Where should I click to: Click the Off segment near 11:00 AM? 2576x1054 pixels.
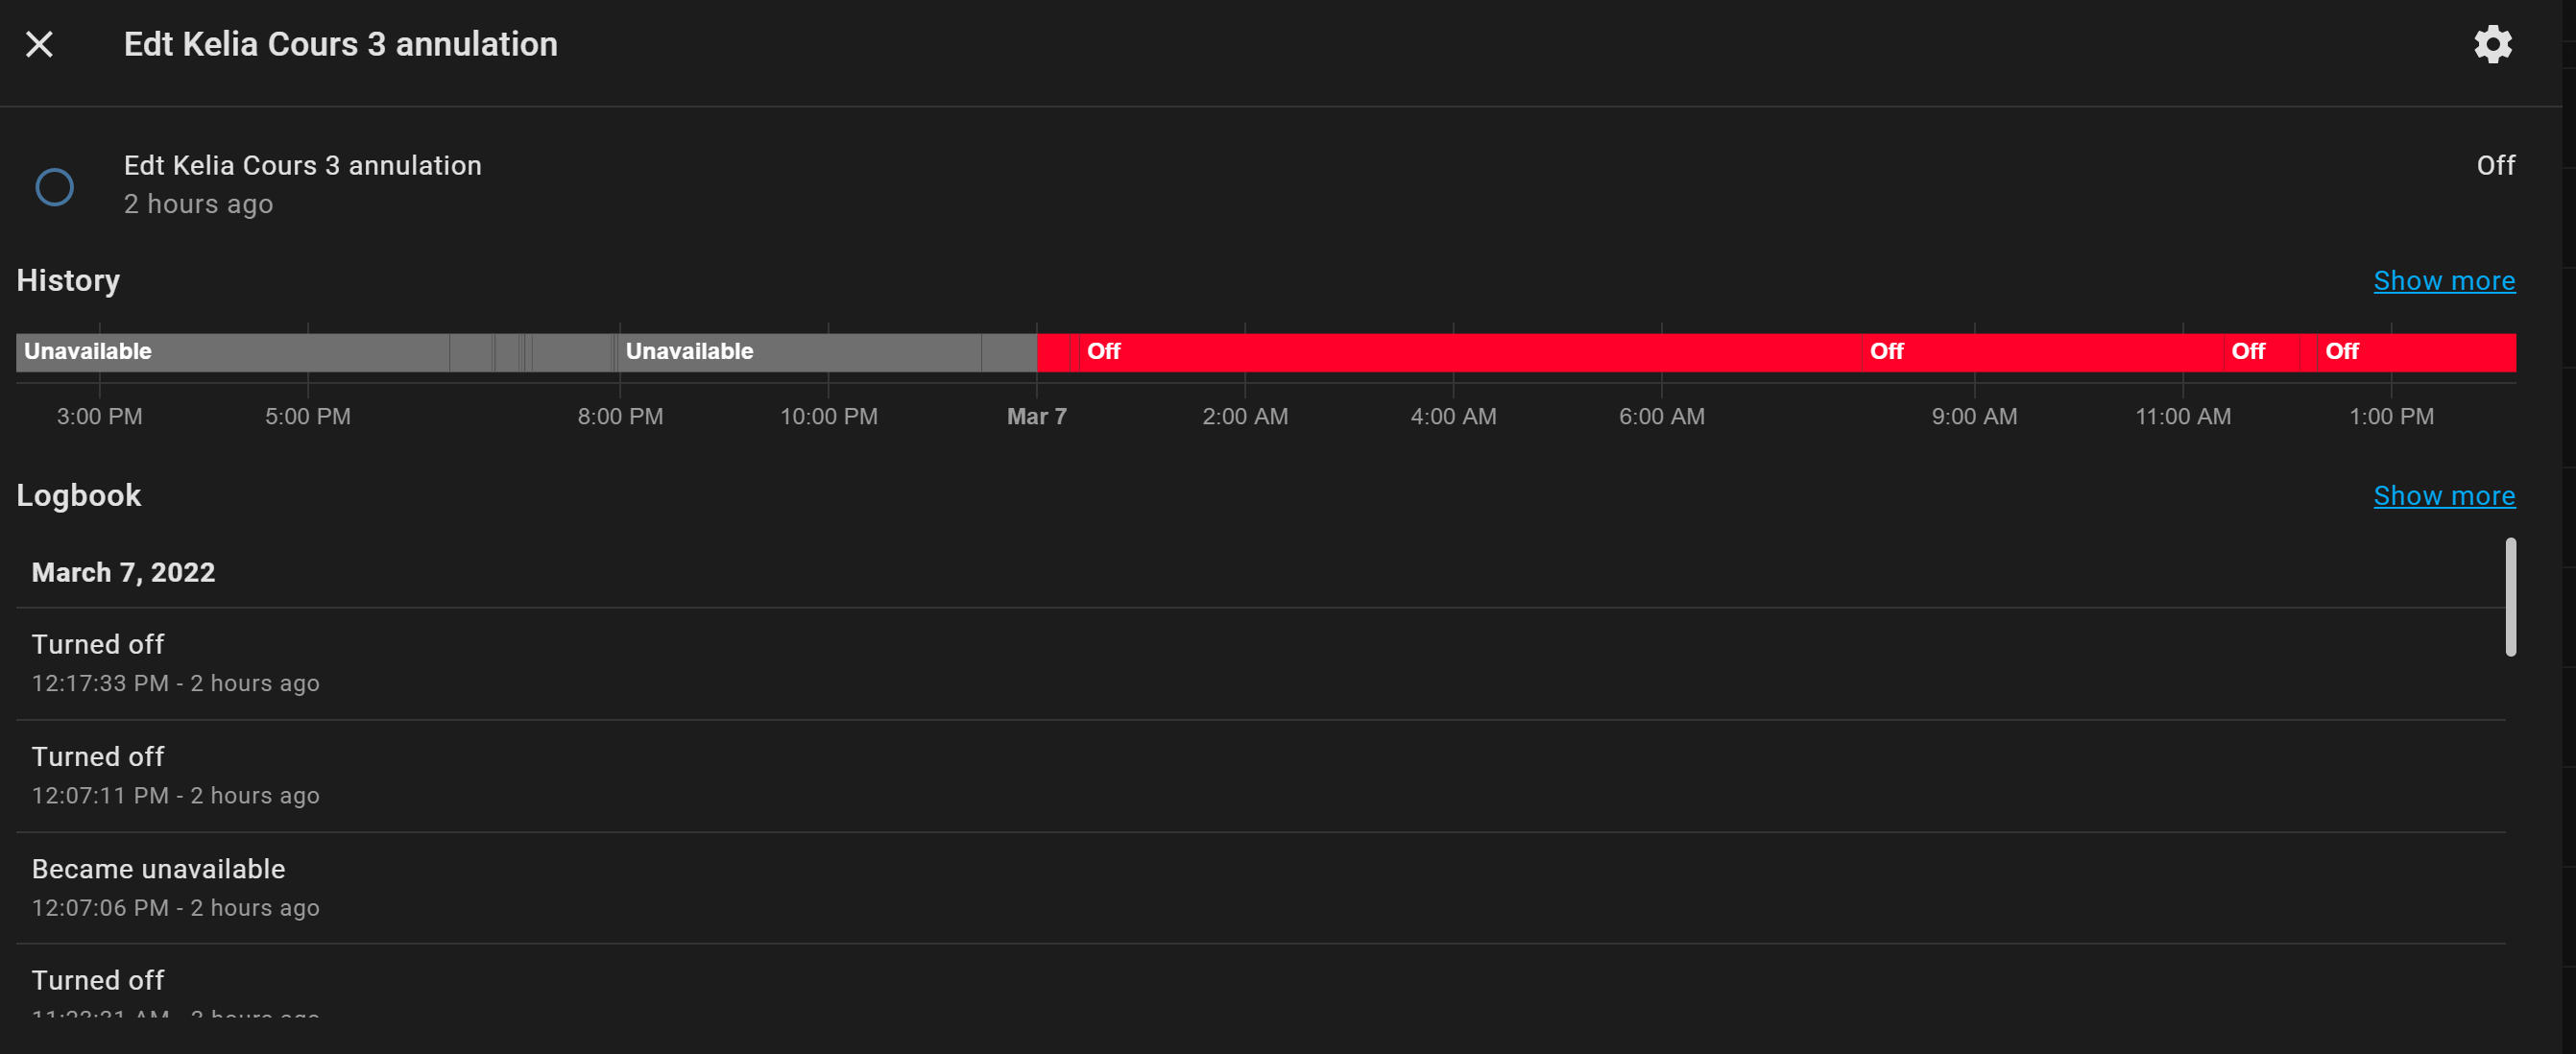[x=2269, y=352]
